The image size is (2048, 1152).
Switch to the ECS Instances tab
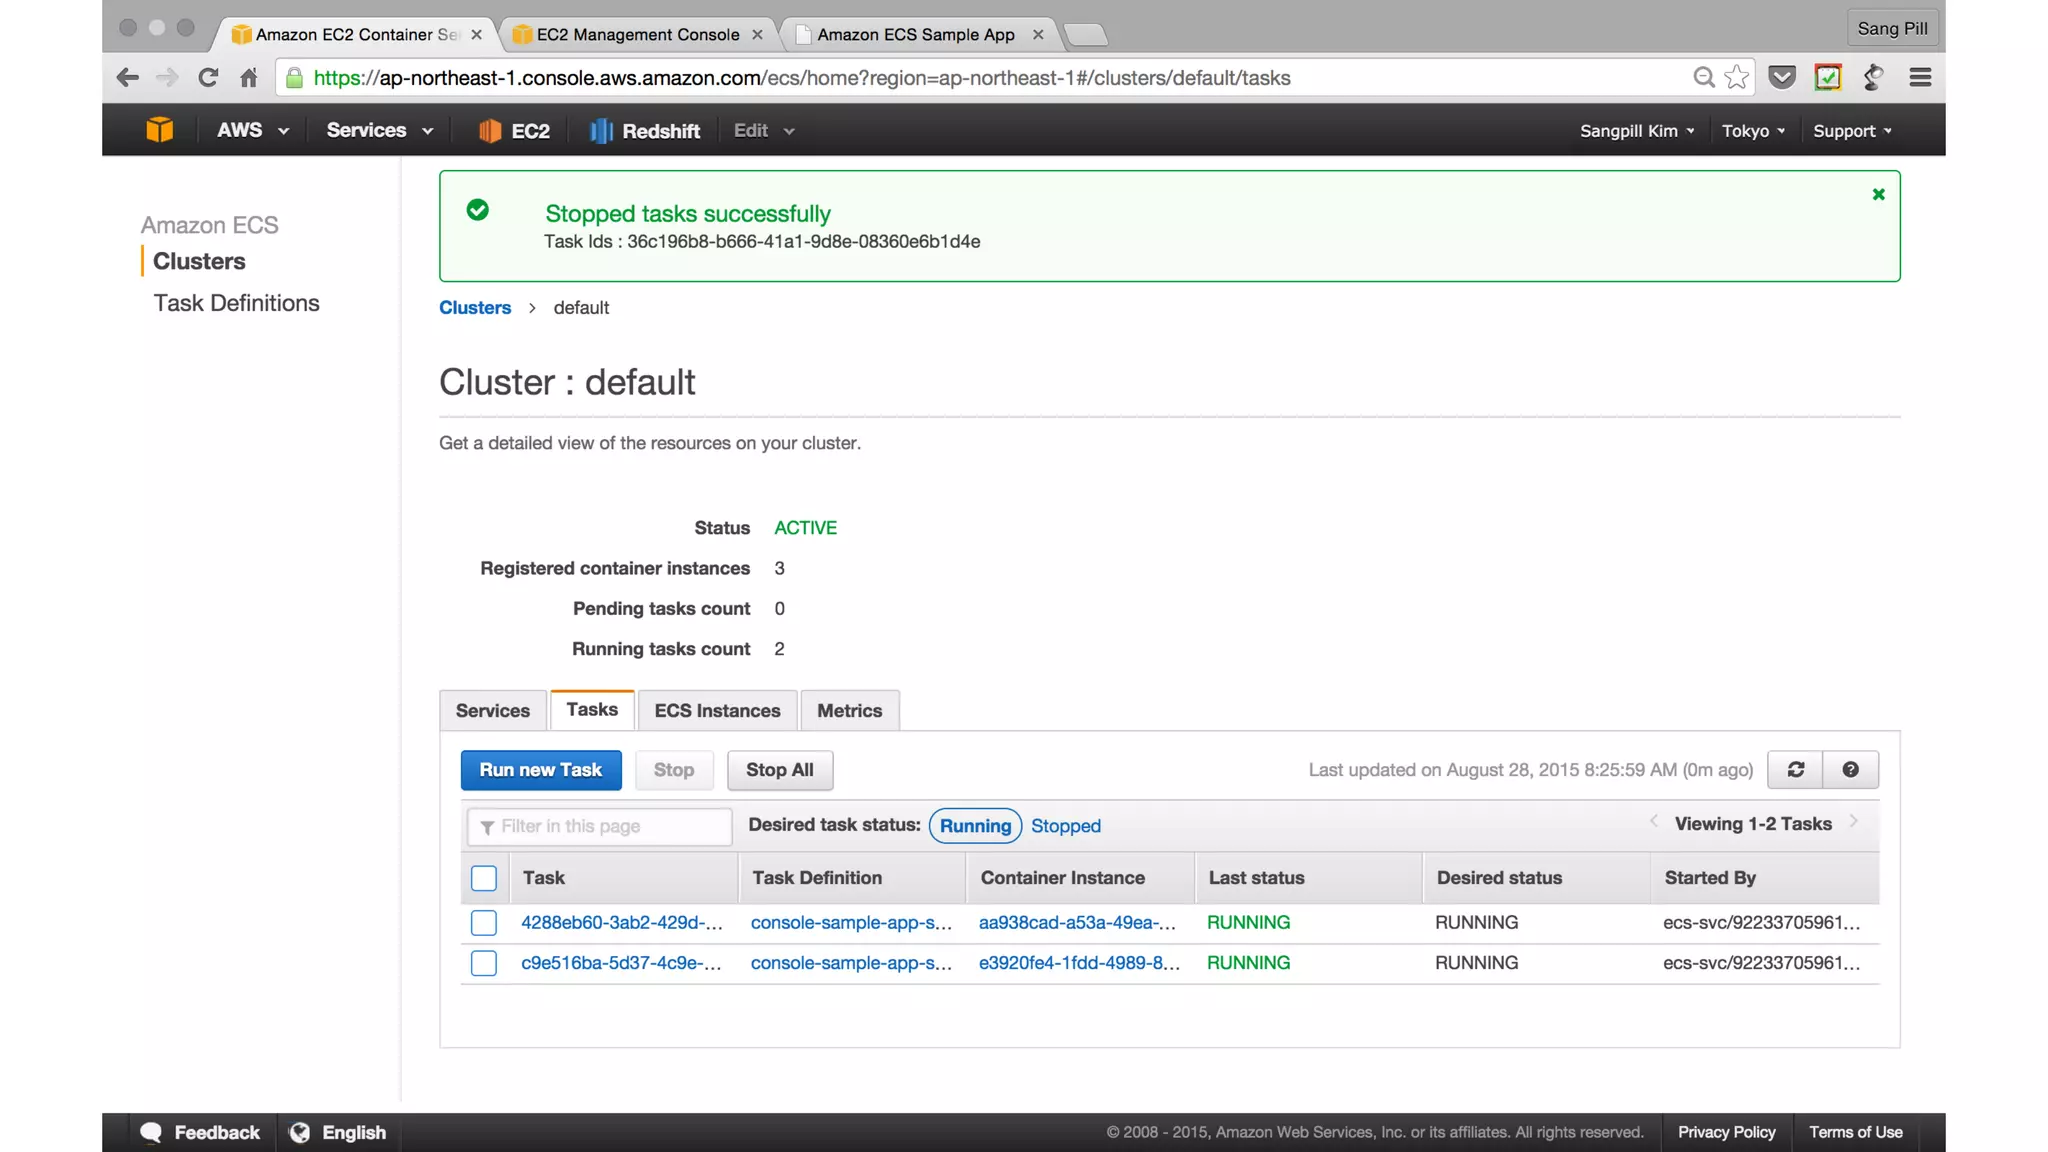(717, 711)
